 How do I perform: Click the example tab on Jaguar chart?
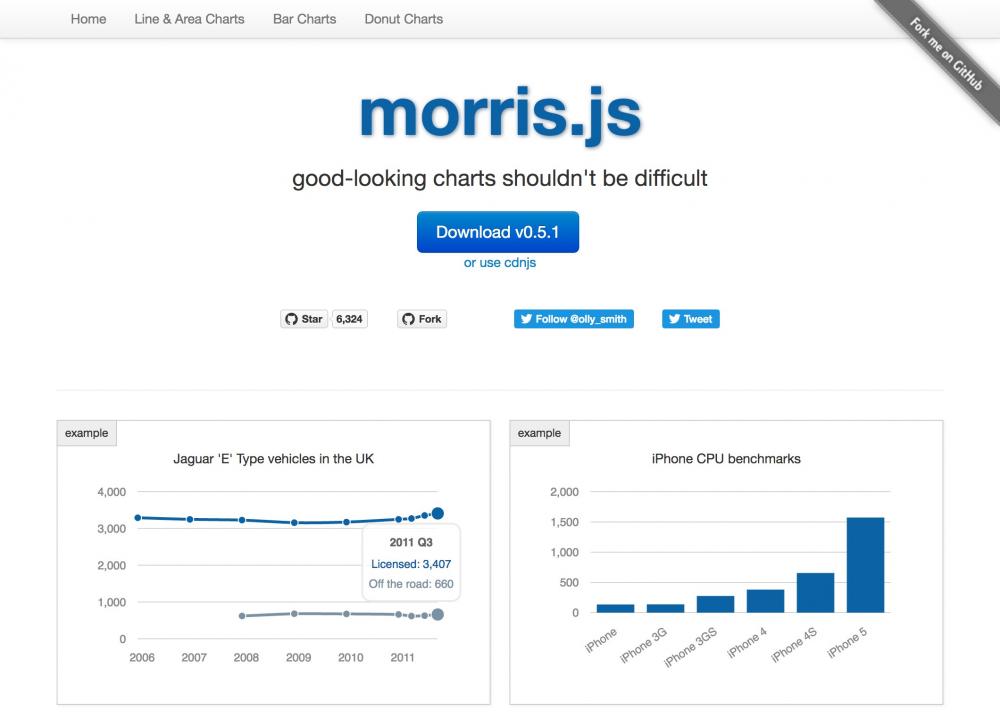point(86,433)
